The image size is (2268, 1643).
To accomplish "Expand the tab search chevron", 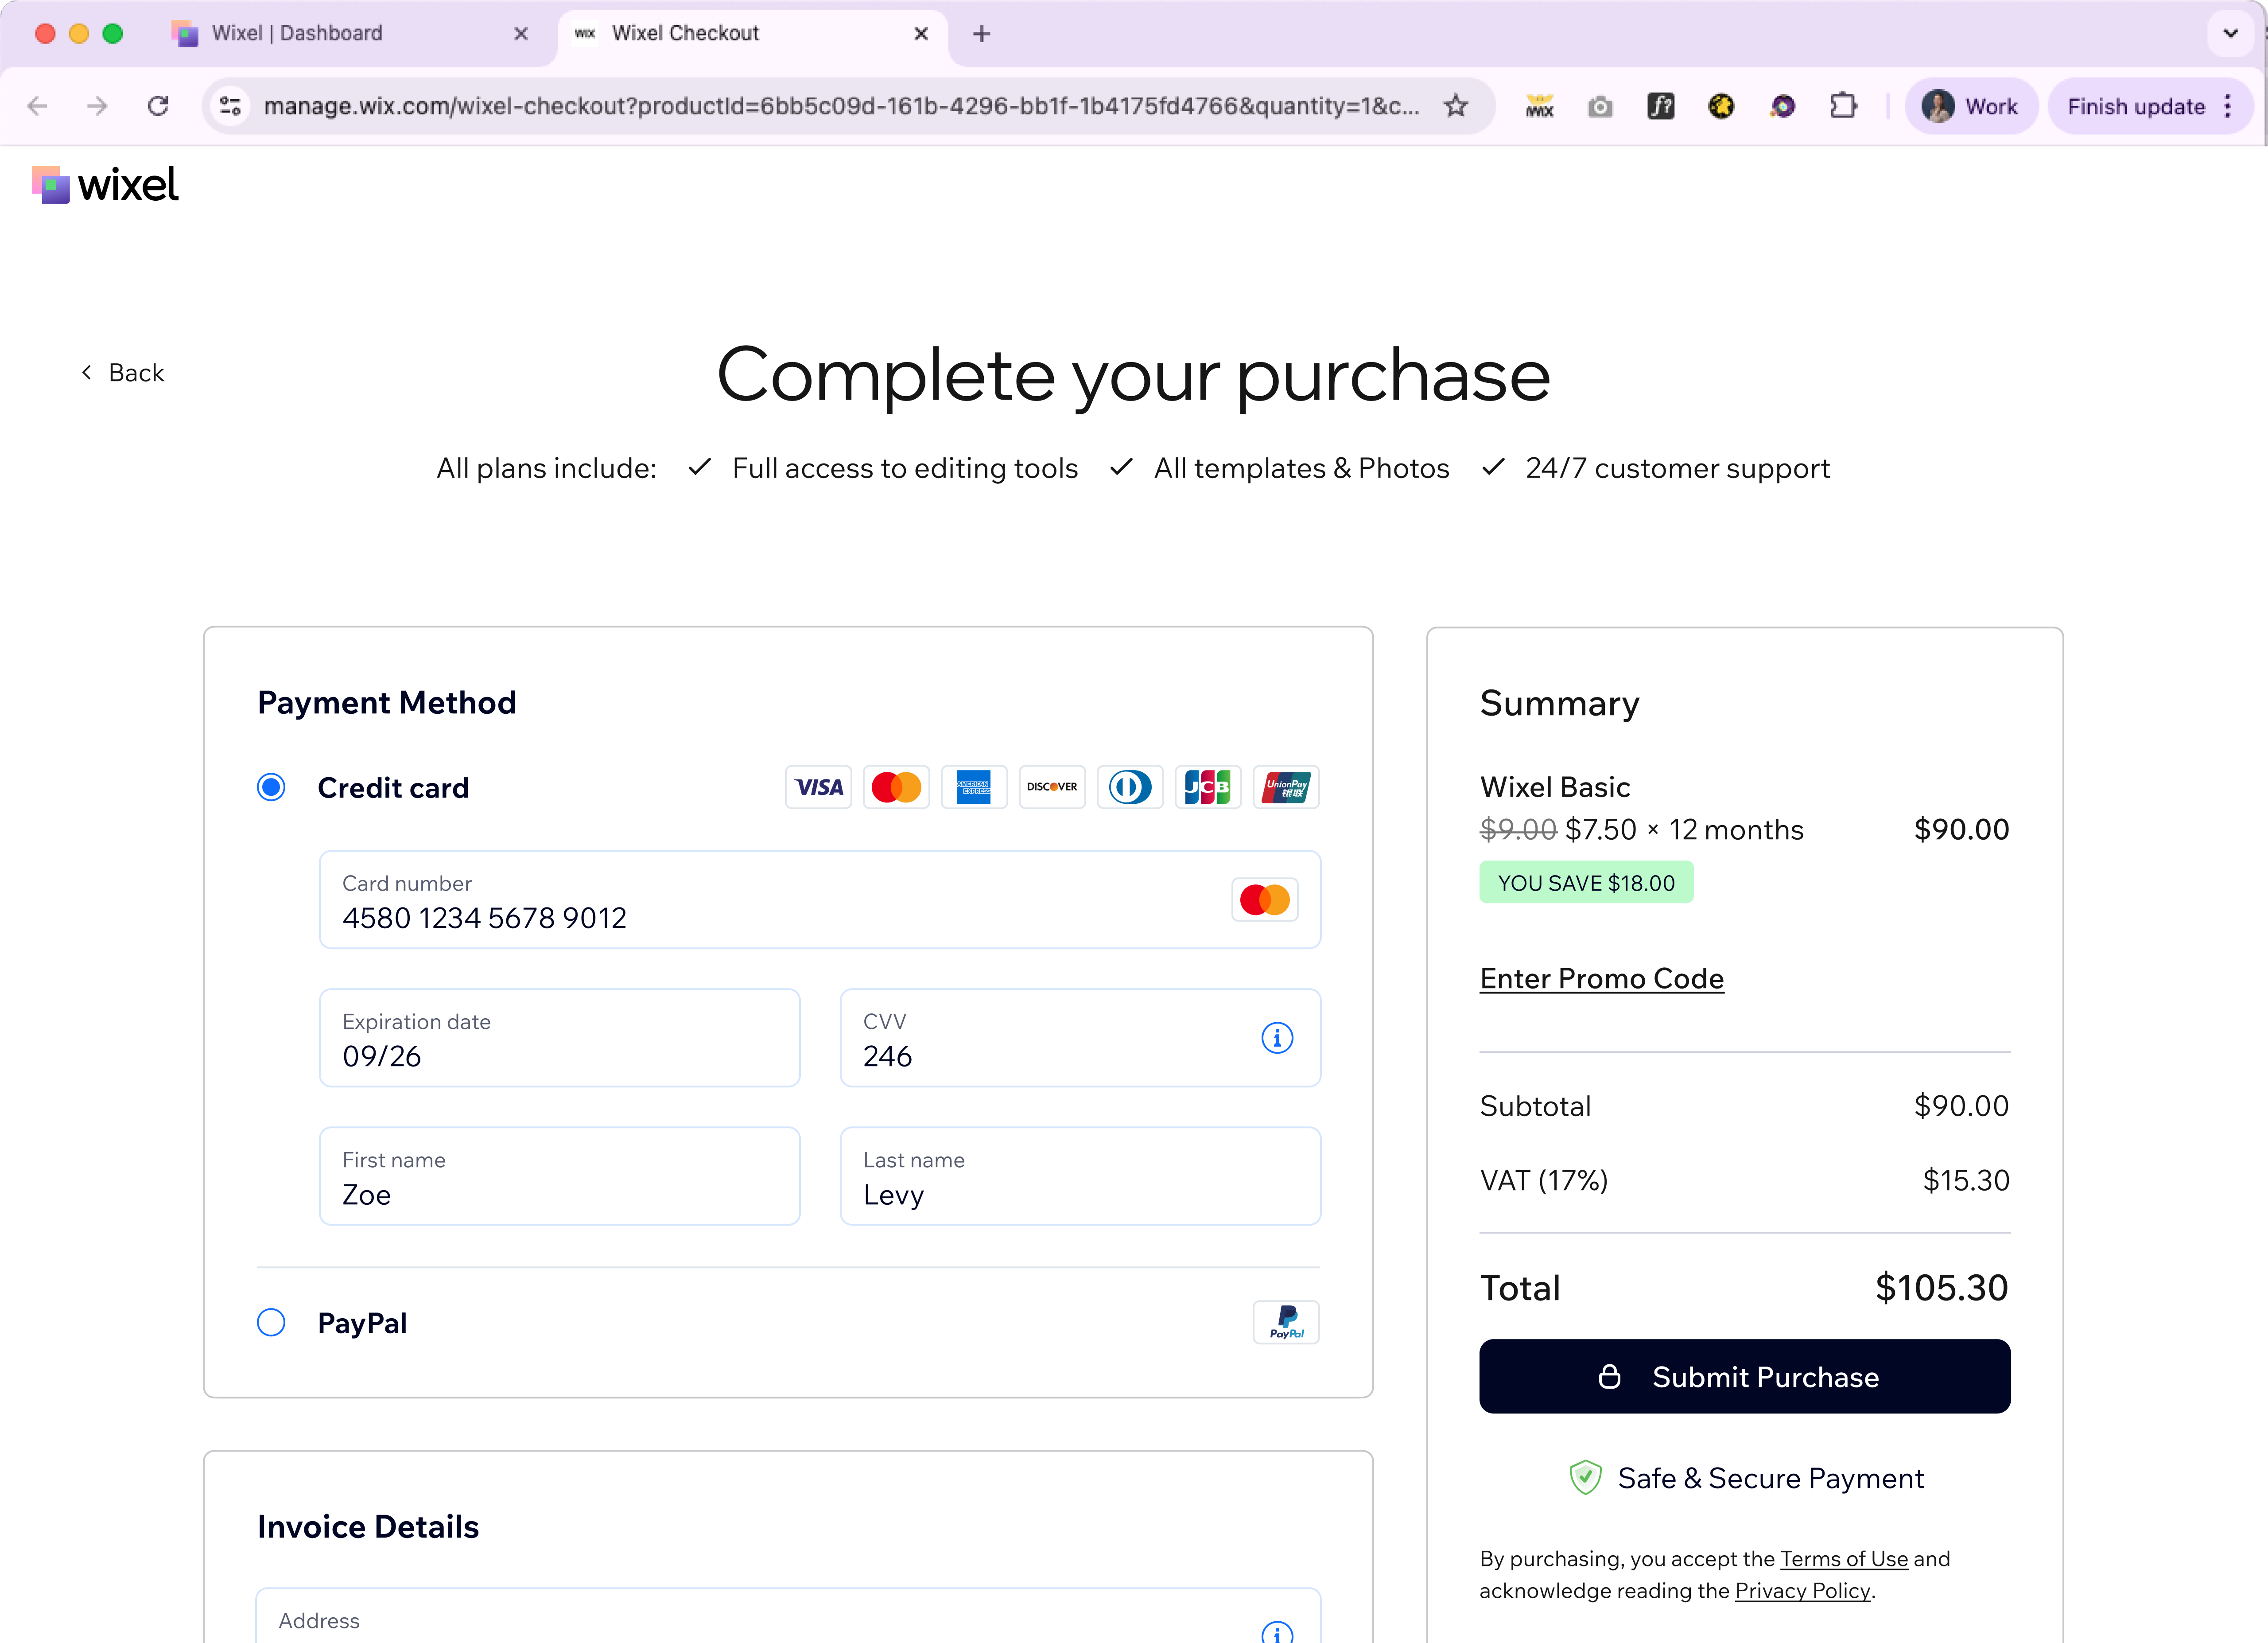I will (x=2230, y=33).
